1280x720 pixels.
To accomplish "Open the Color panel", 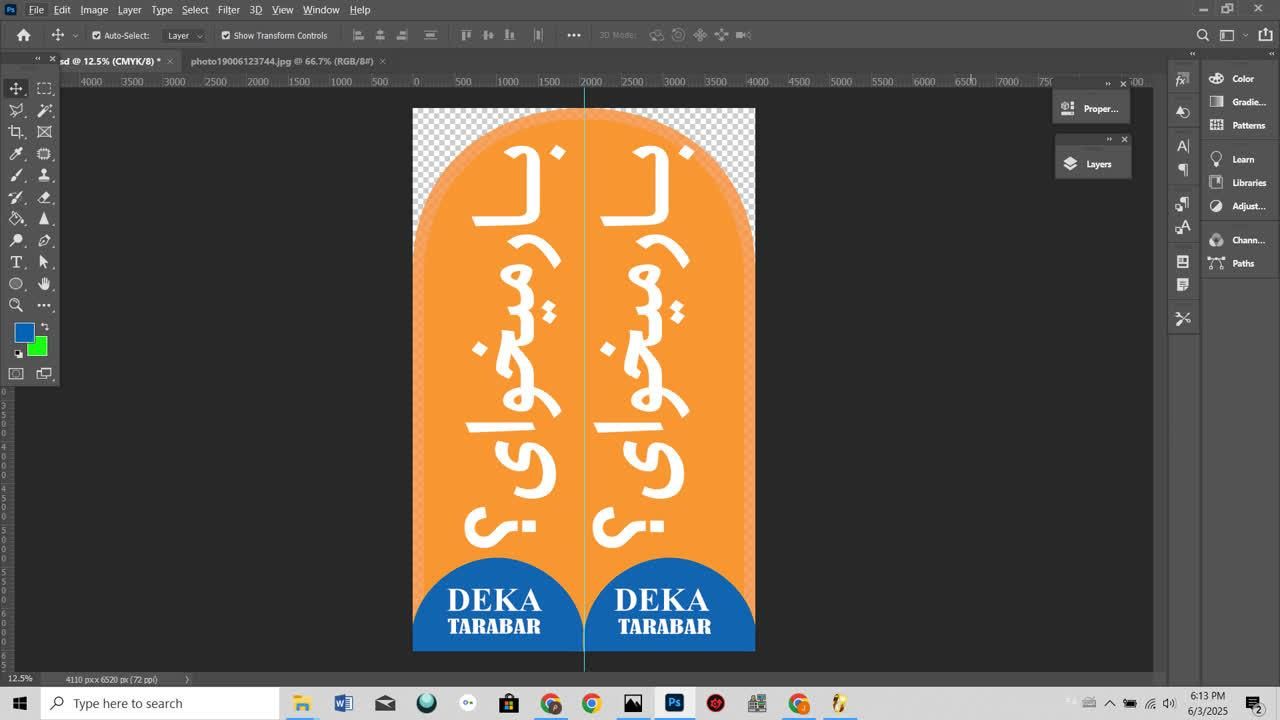I will [1240, 79].
